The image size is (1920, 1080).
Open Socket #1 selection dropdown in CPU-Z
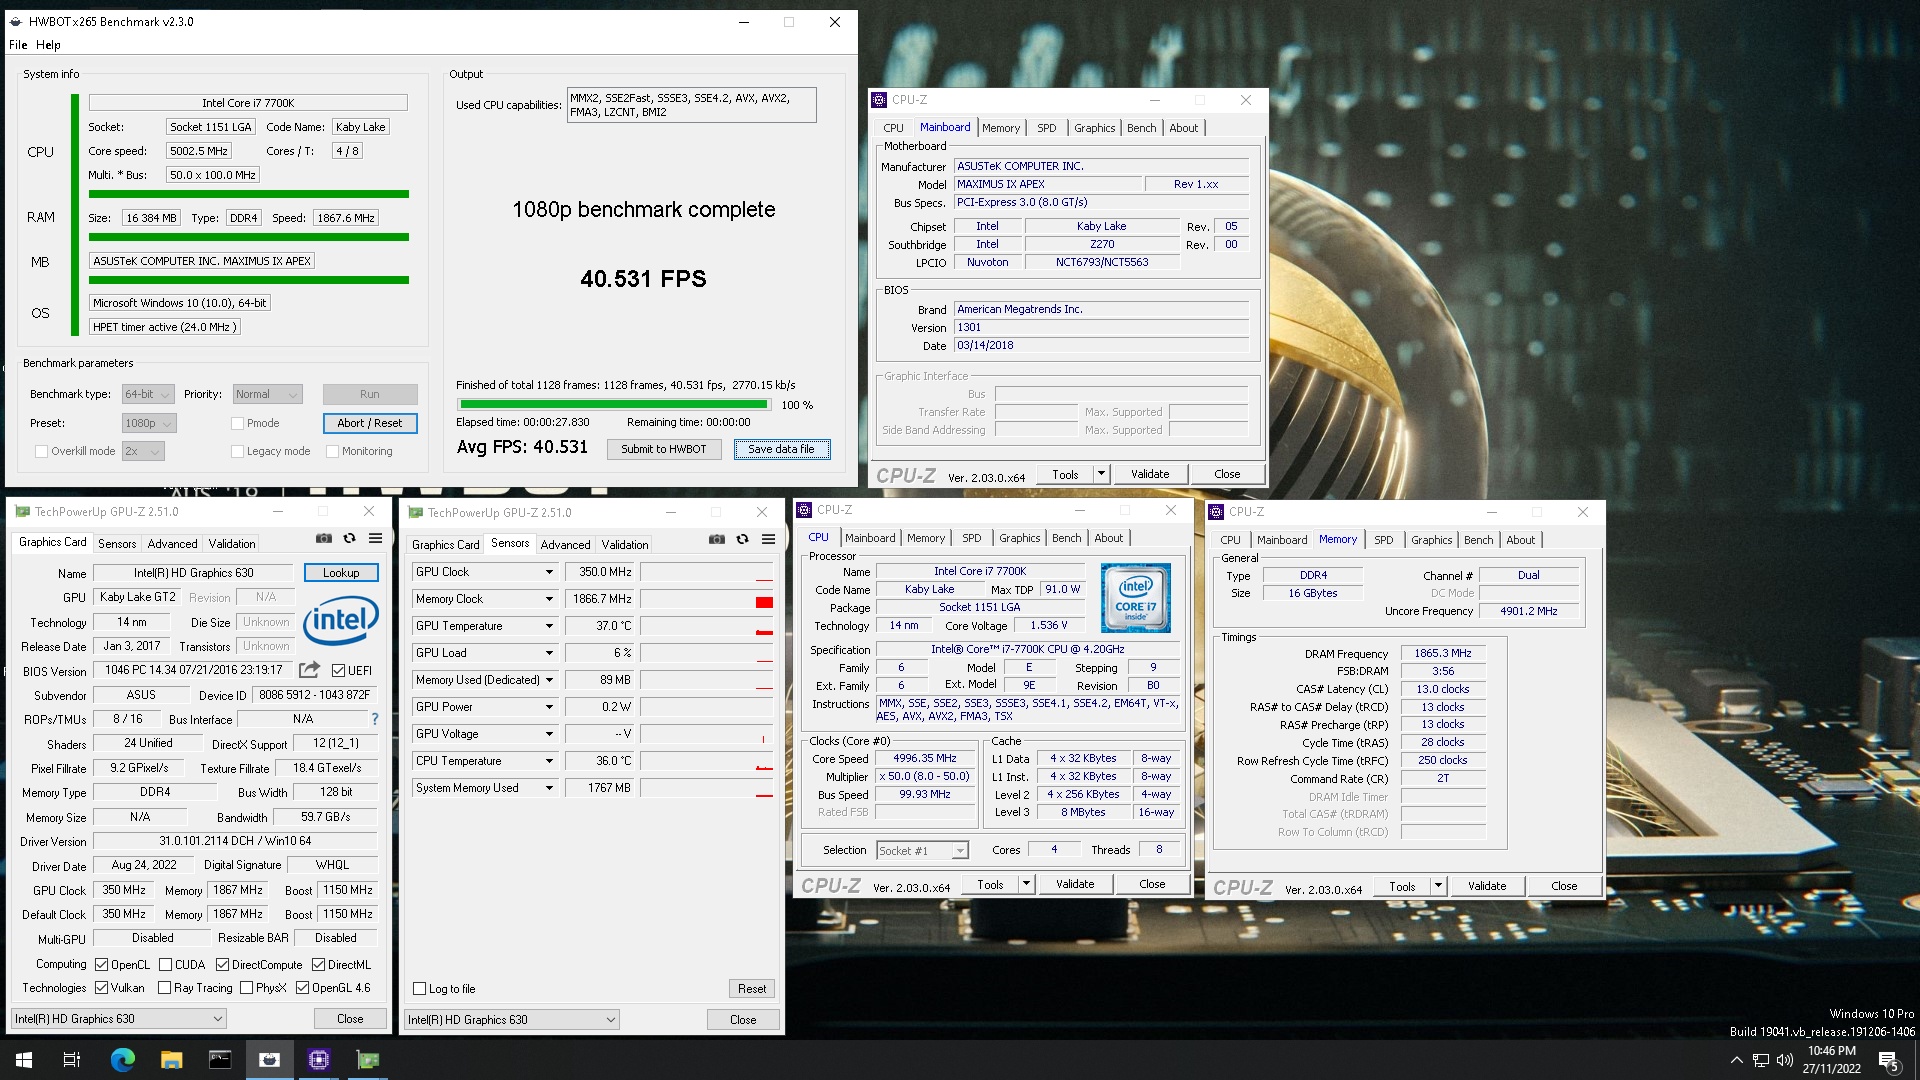pos(922,851)
